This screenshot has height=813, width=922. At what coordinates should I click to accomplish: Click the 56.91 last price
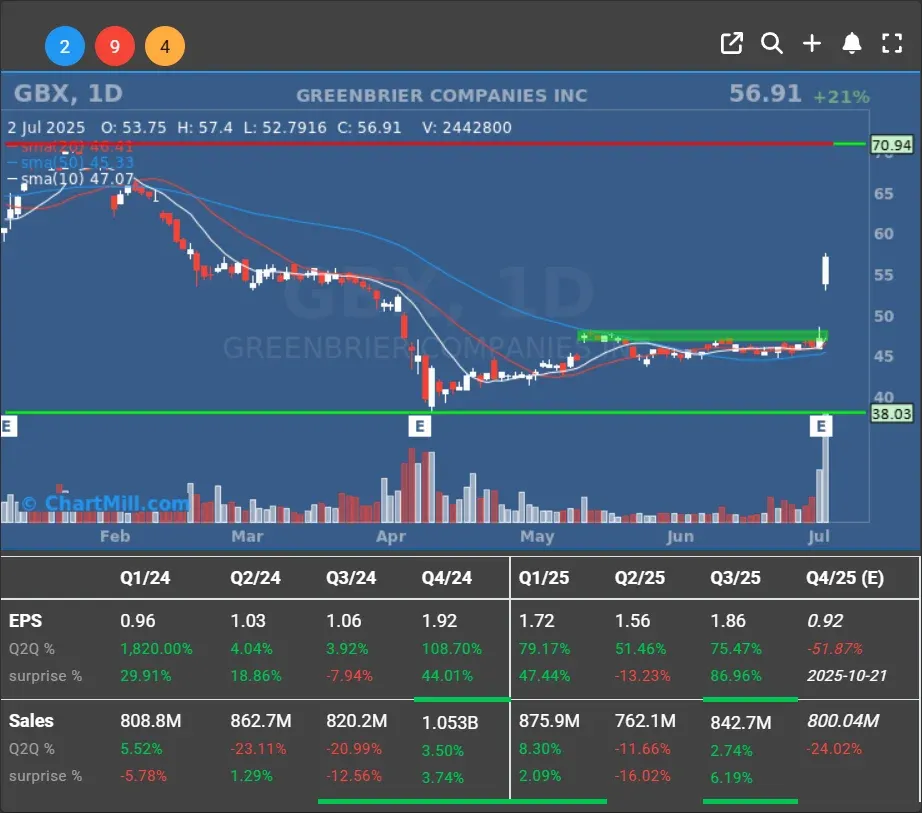point(765,93)
